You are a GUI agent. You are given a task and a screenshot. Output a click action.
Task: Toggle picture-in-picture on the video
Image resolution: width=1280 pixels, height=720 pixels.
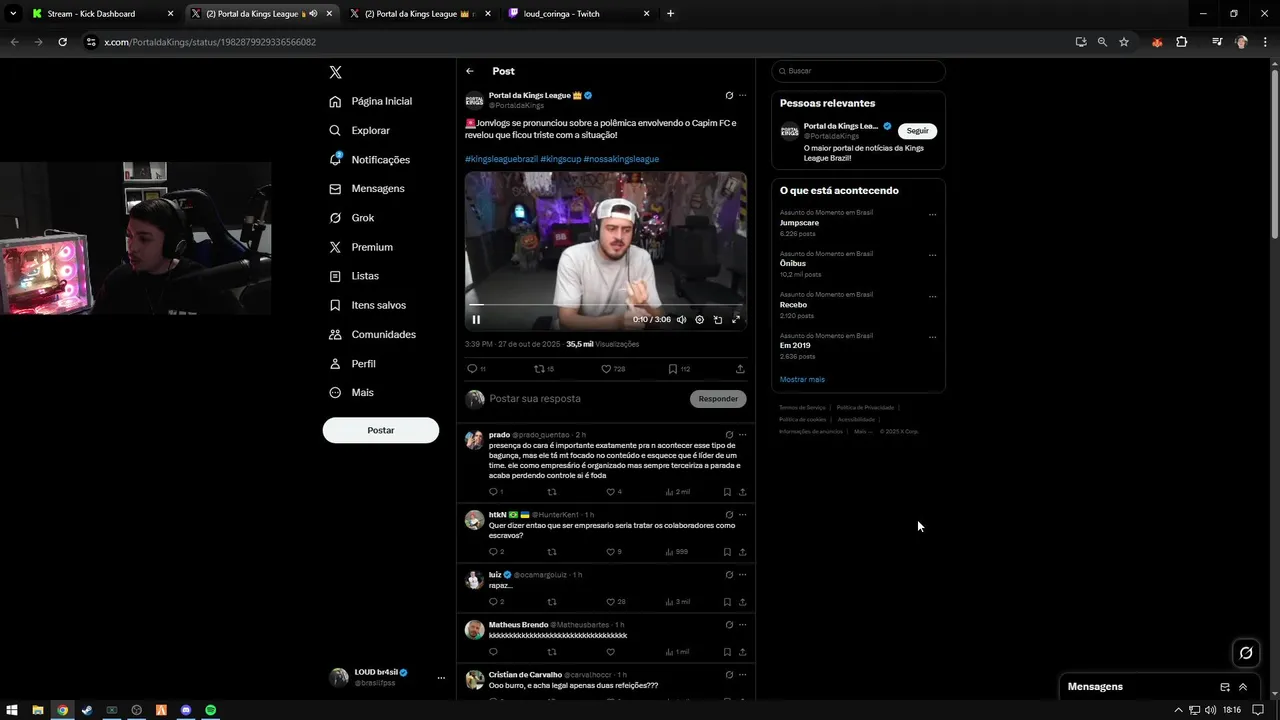(717, 320)
